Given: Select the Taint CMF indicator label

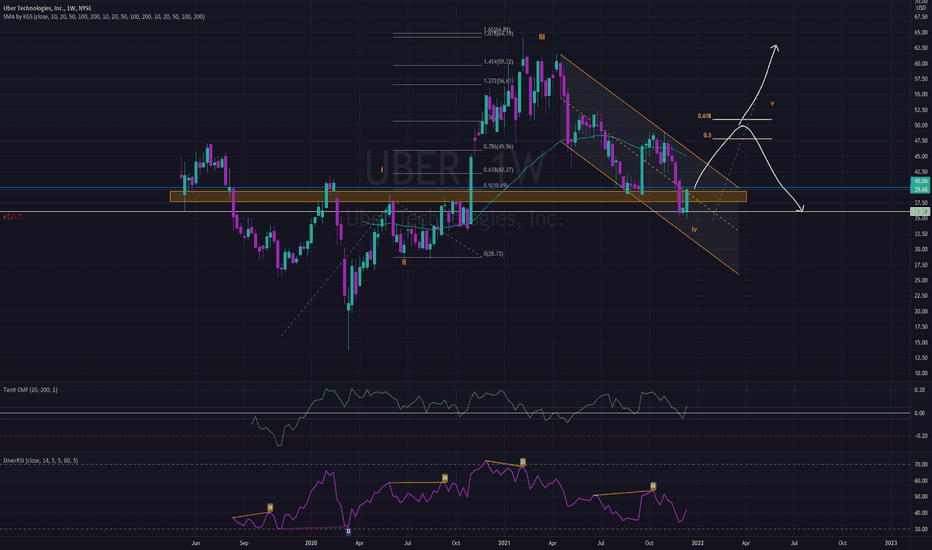Looking at the screenshot, I should click(30, 390).
